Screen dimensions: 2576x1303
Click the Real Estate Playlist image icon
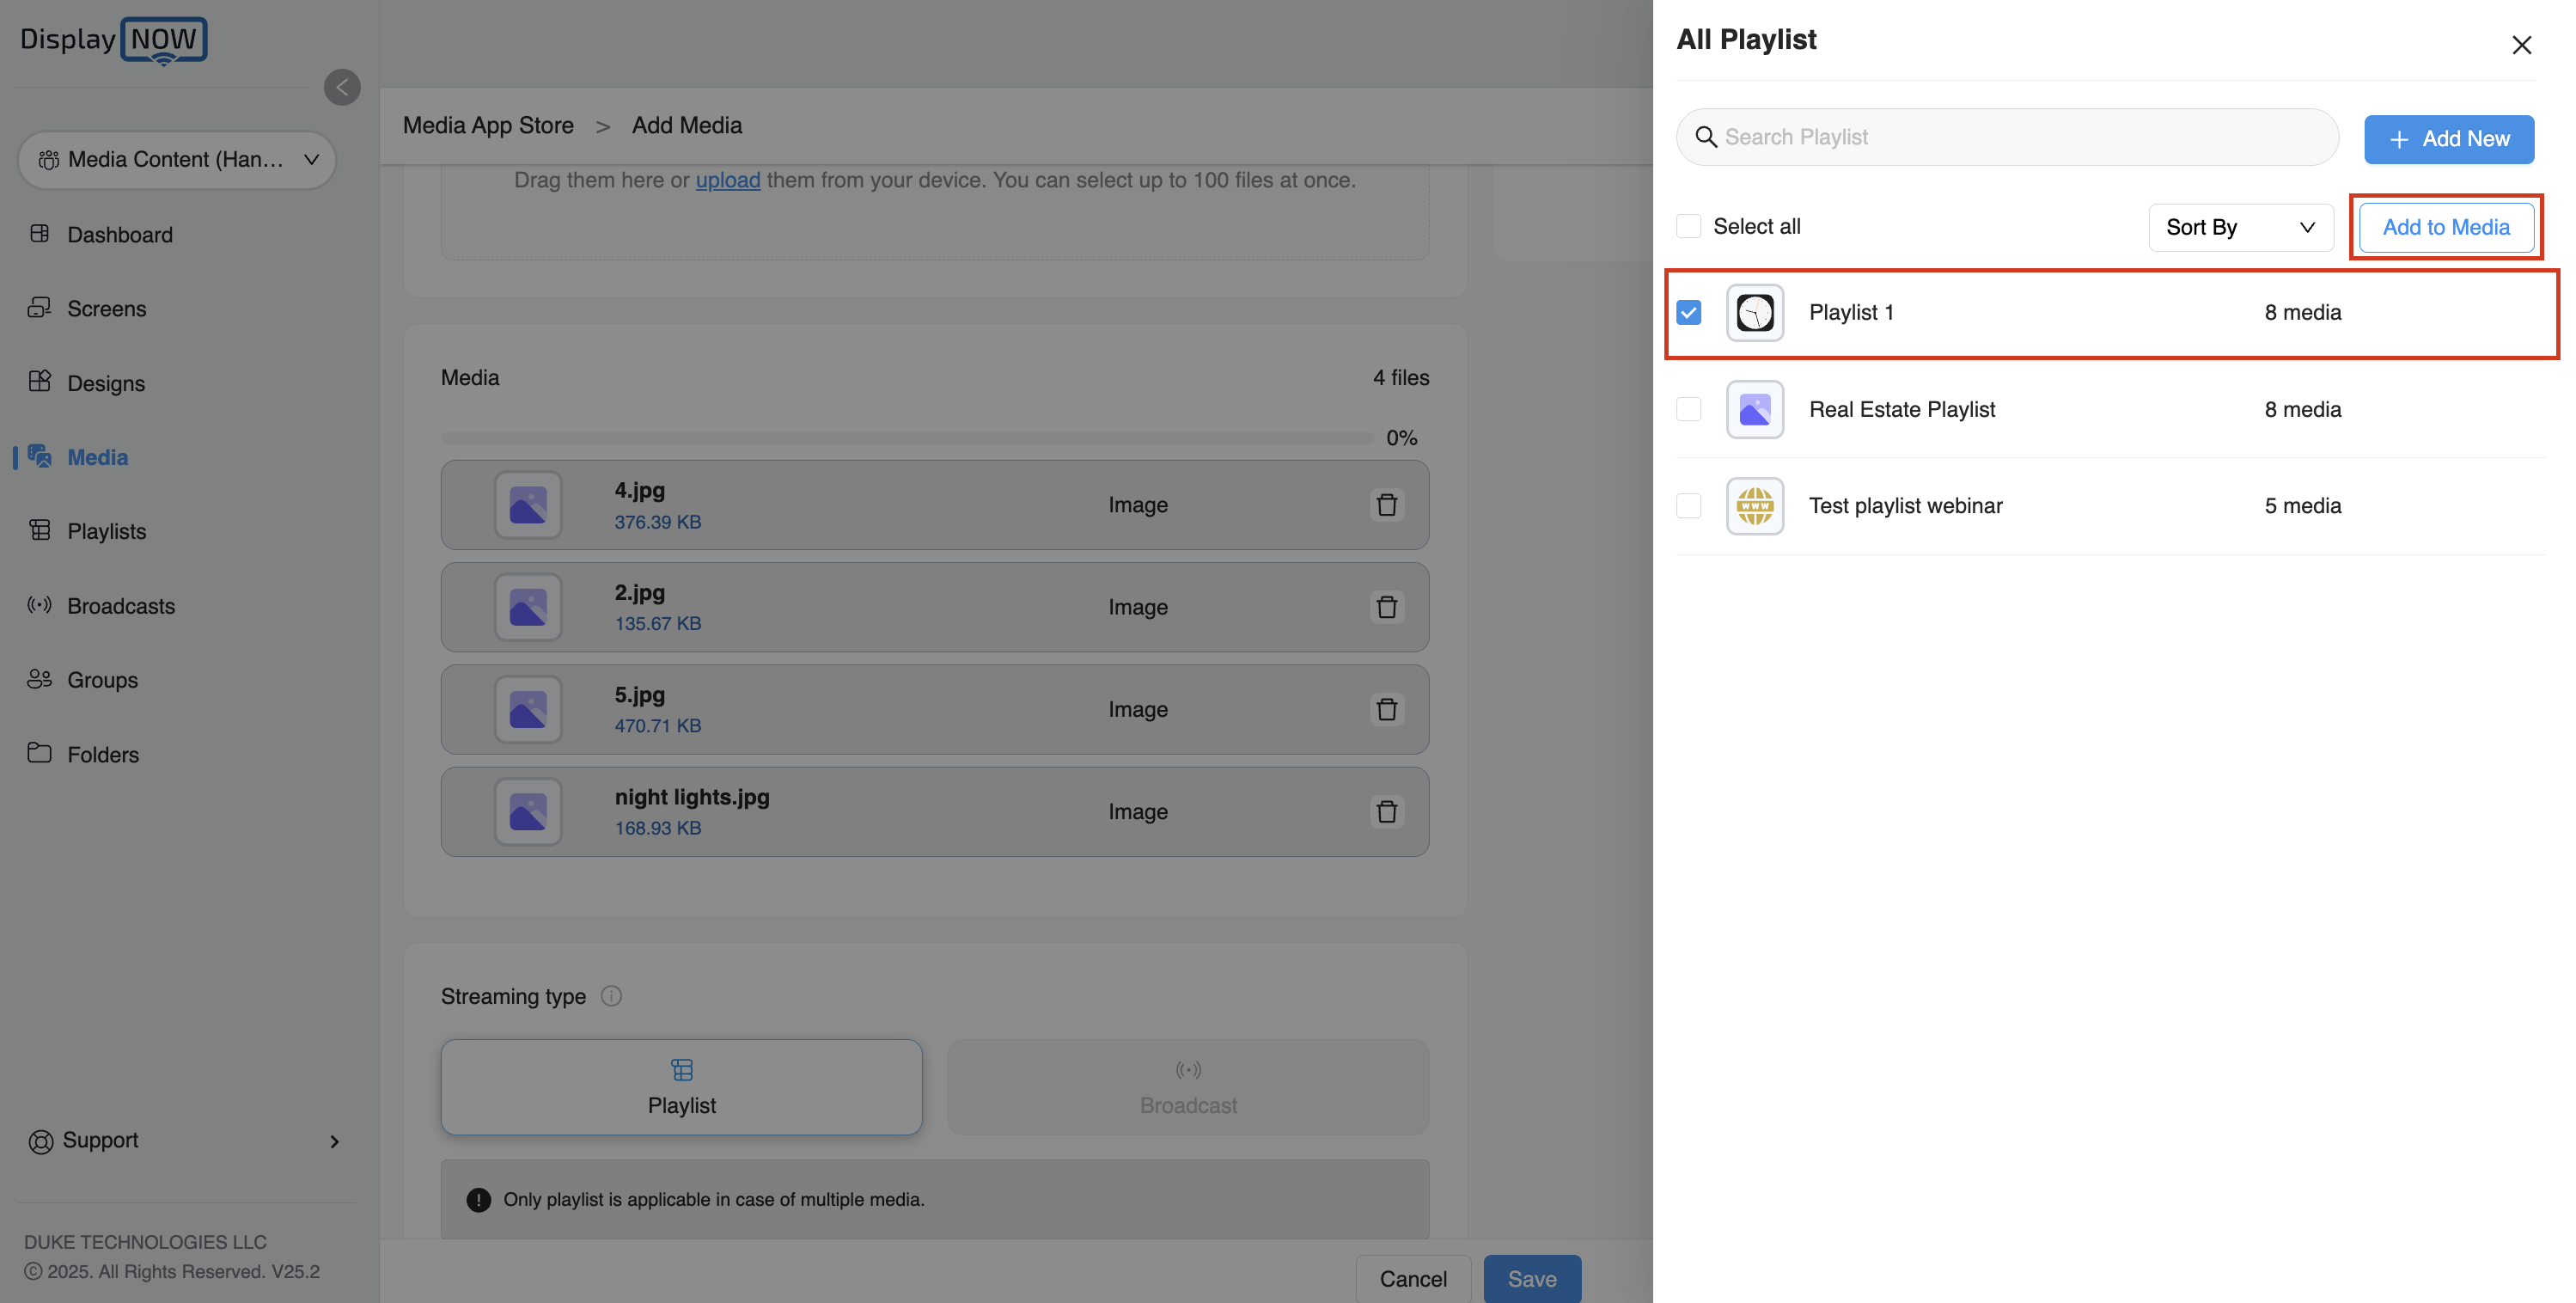click(1754, 409)
